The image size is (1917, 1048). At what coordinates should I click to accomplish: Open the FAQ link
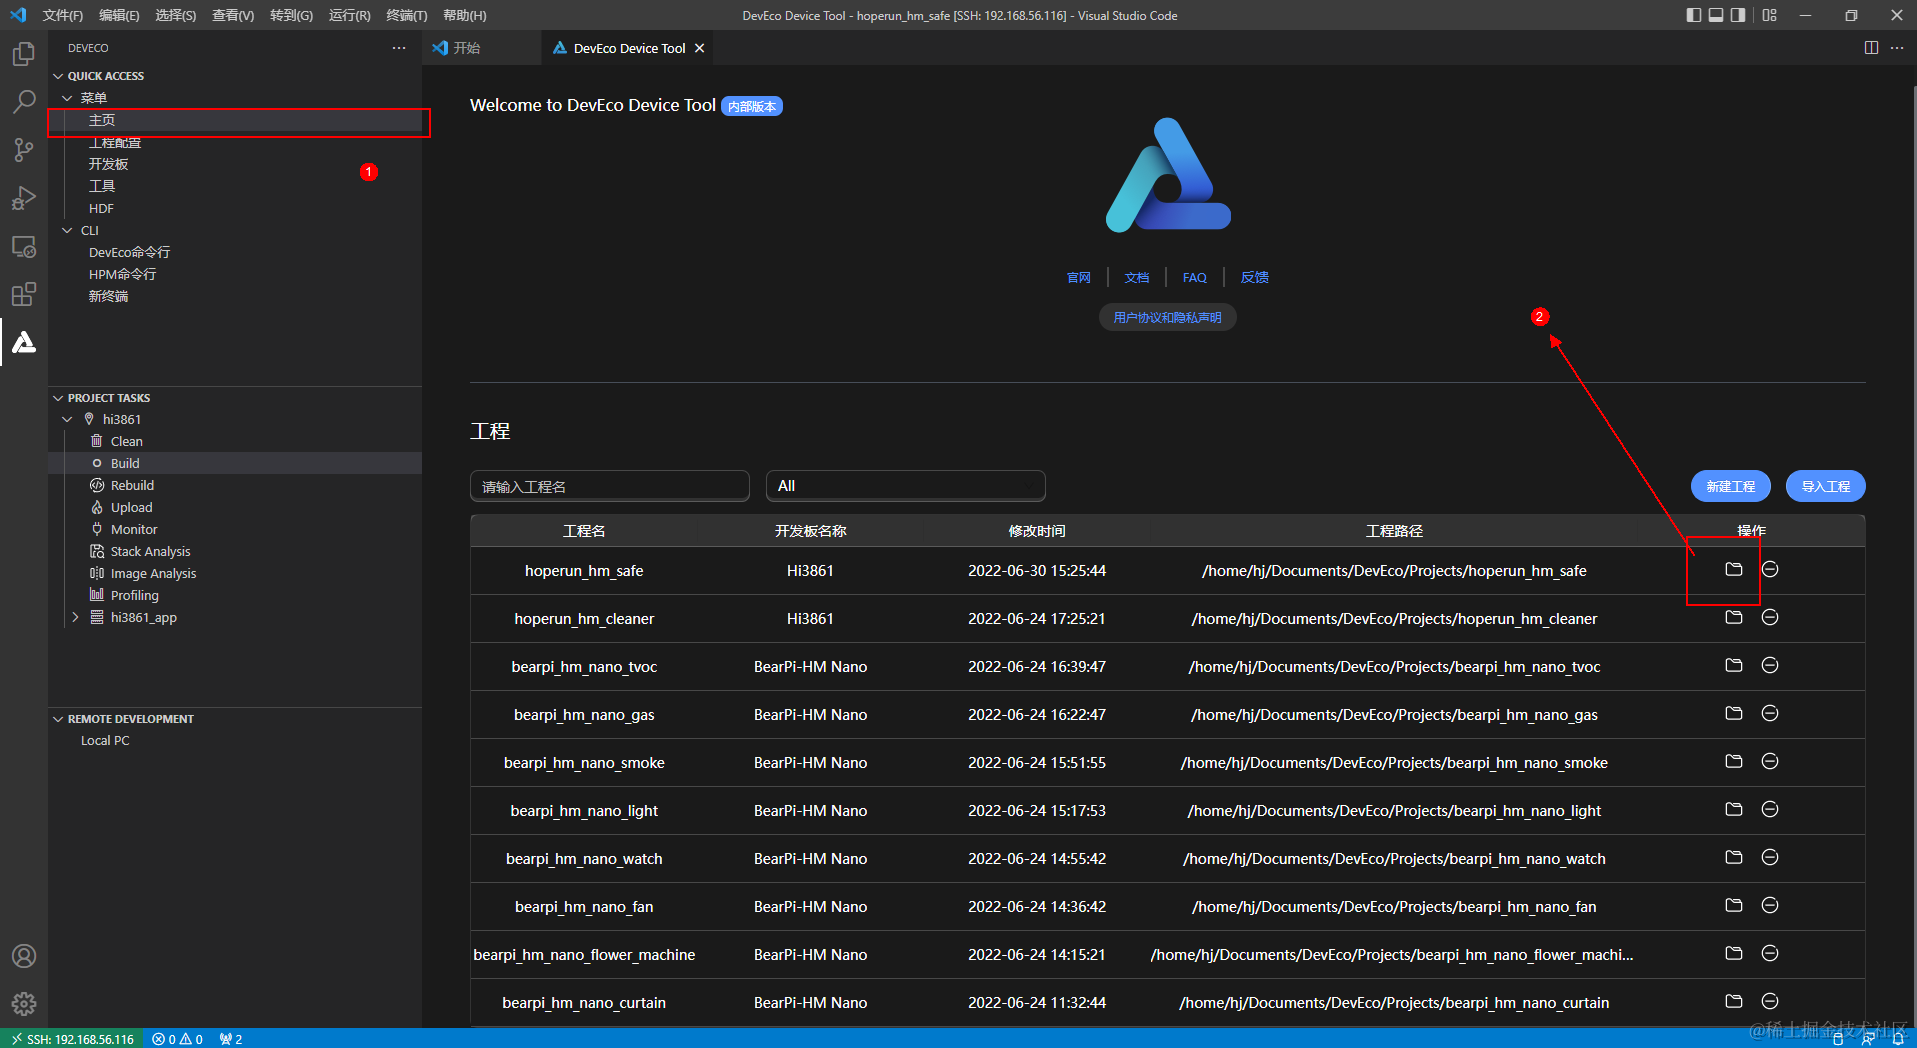click(x=1195, y=277)
